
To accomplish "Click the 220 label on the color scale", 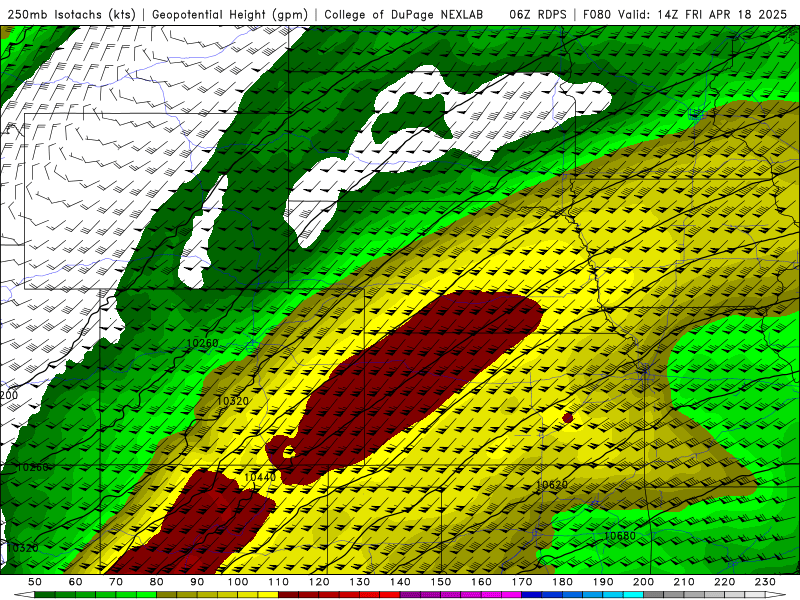I will 724,582.
